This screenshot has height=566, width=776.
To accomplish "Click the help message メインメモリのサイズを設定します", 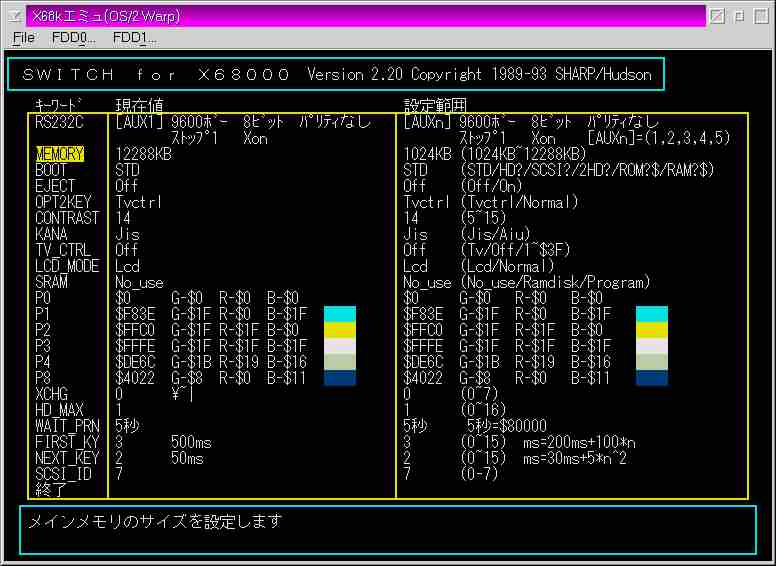I will tap(155, 521).
